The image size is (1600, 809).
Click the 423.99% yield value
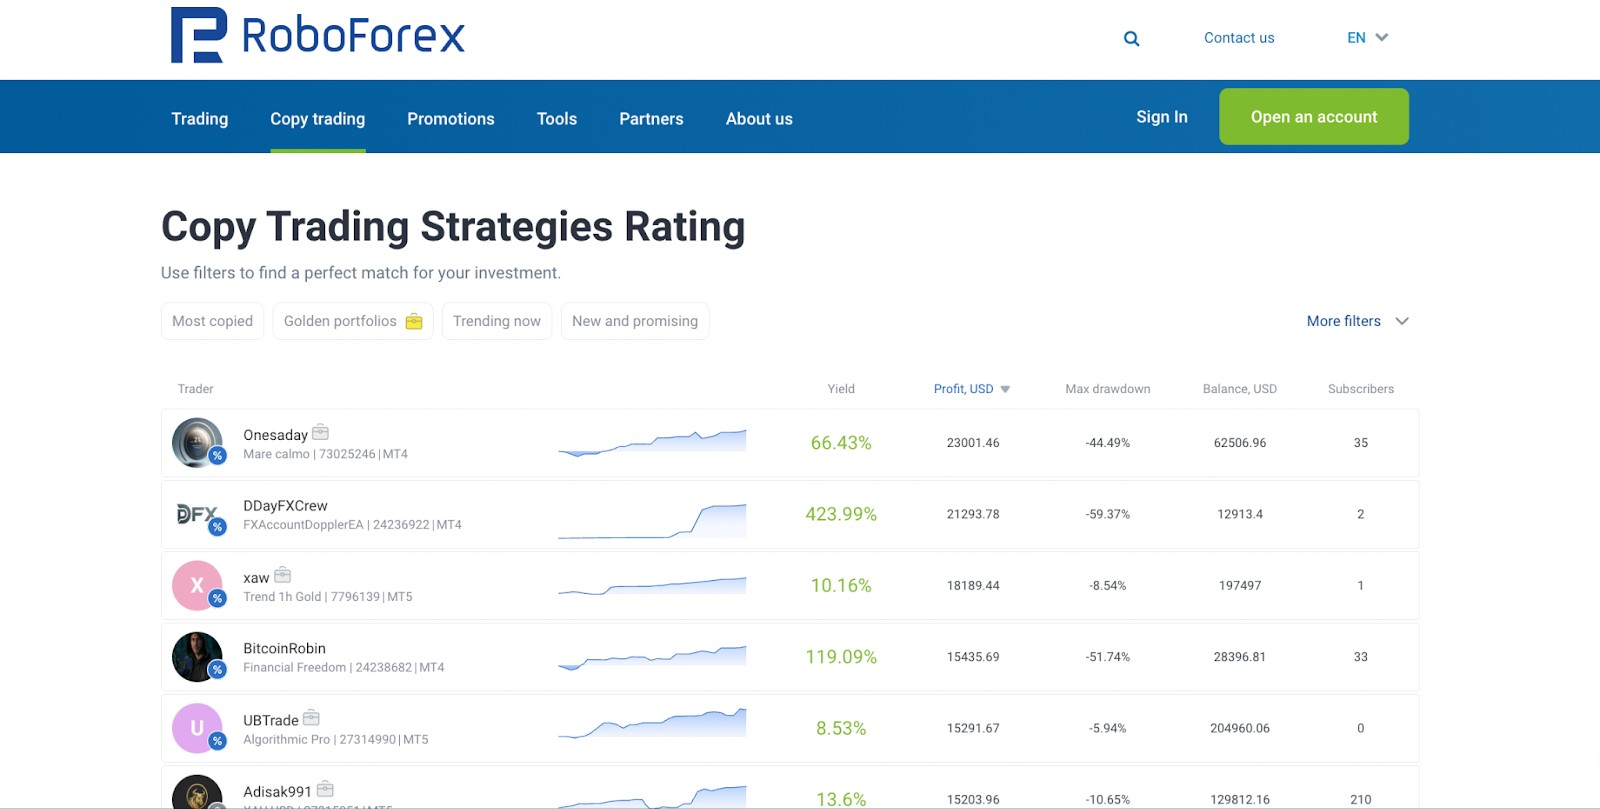click(x=841, y=514)
